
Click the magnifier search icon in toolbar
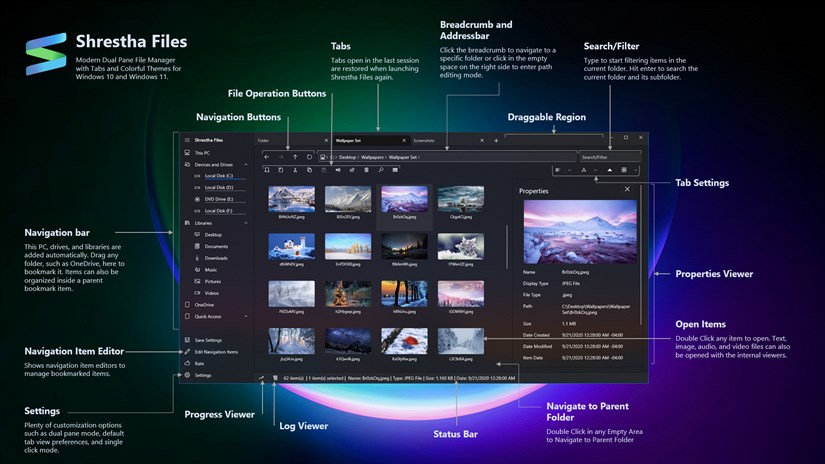pos(381,170)
